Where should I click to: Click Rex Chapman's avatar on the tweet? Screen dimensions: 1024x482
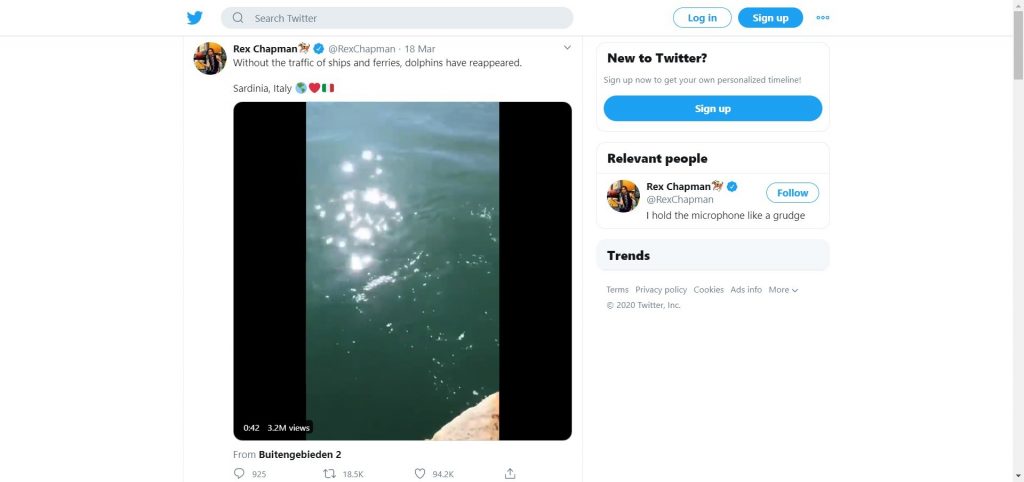(209, 58)
